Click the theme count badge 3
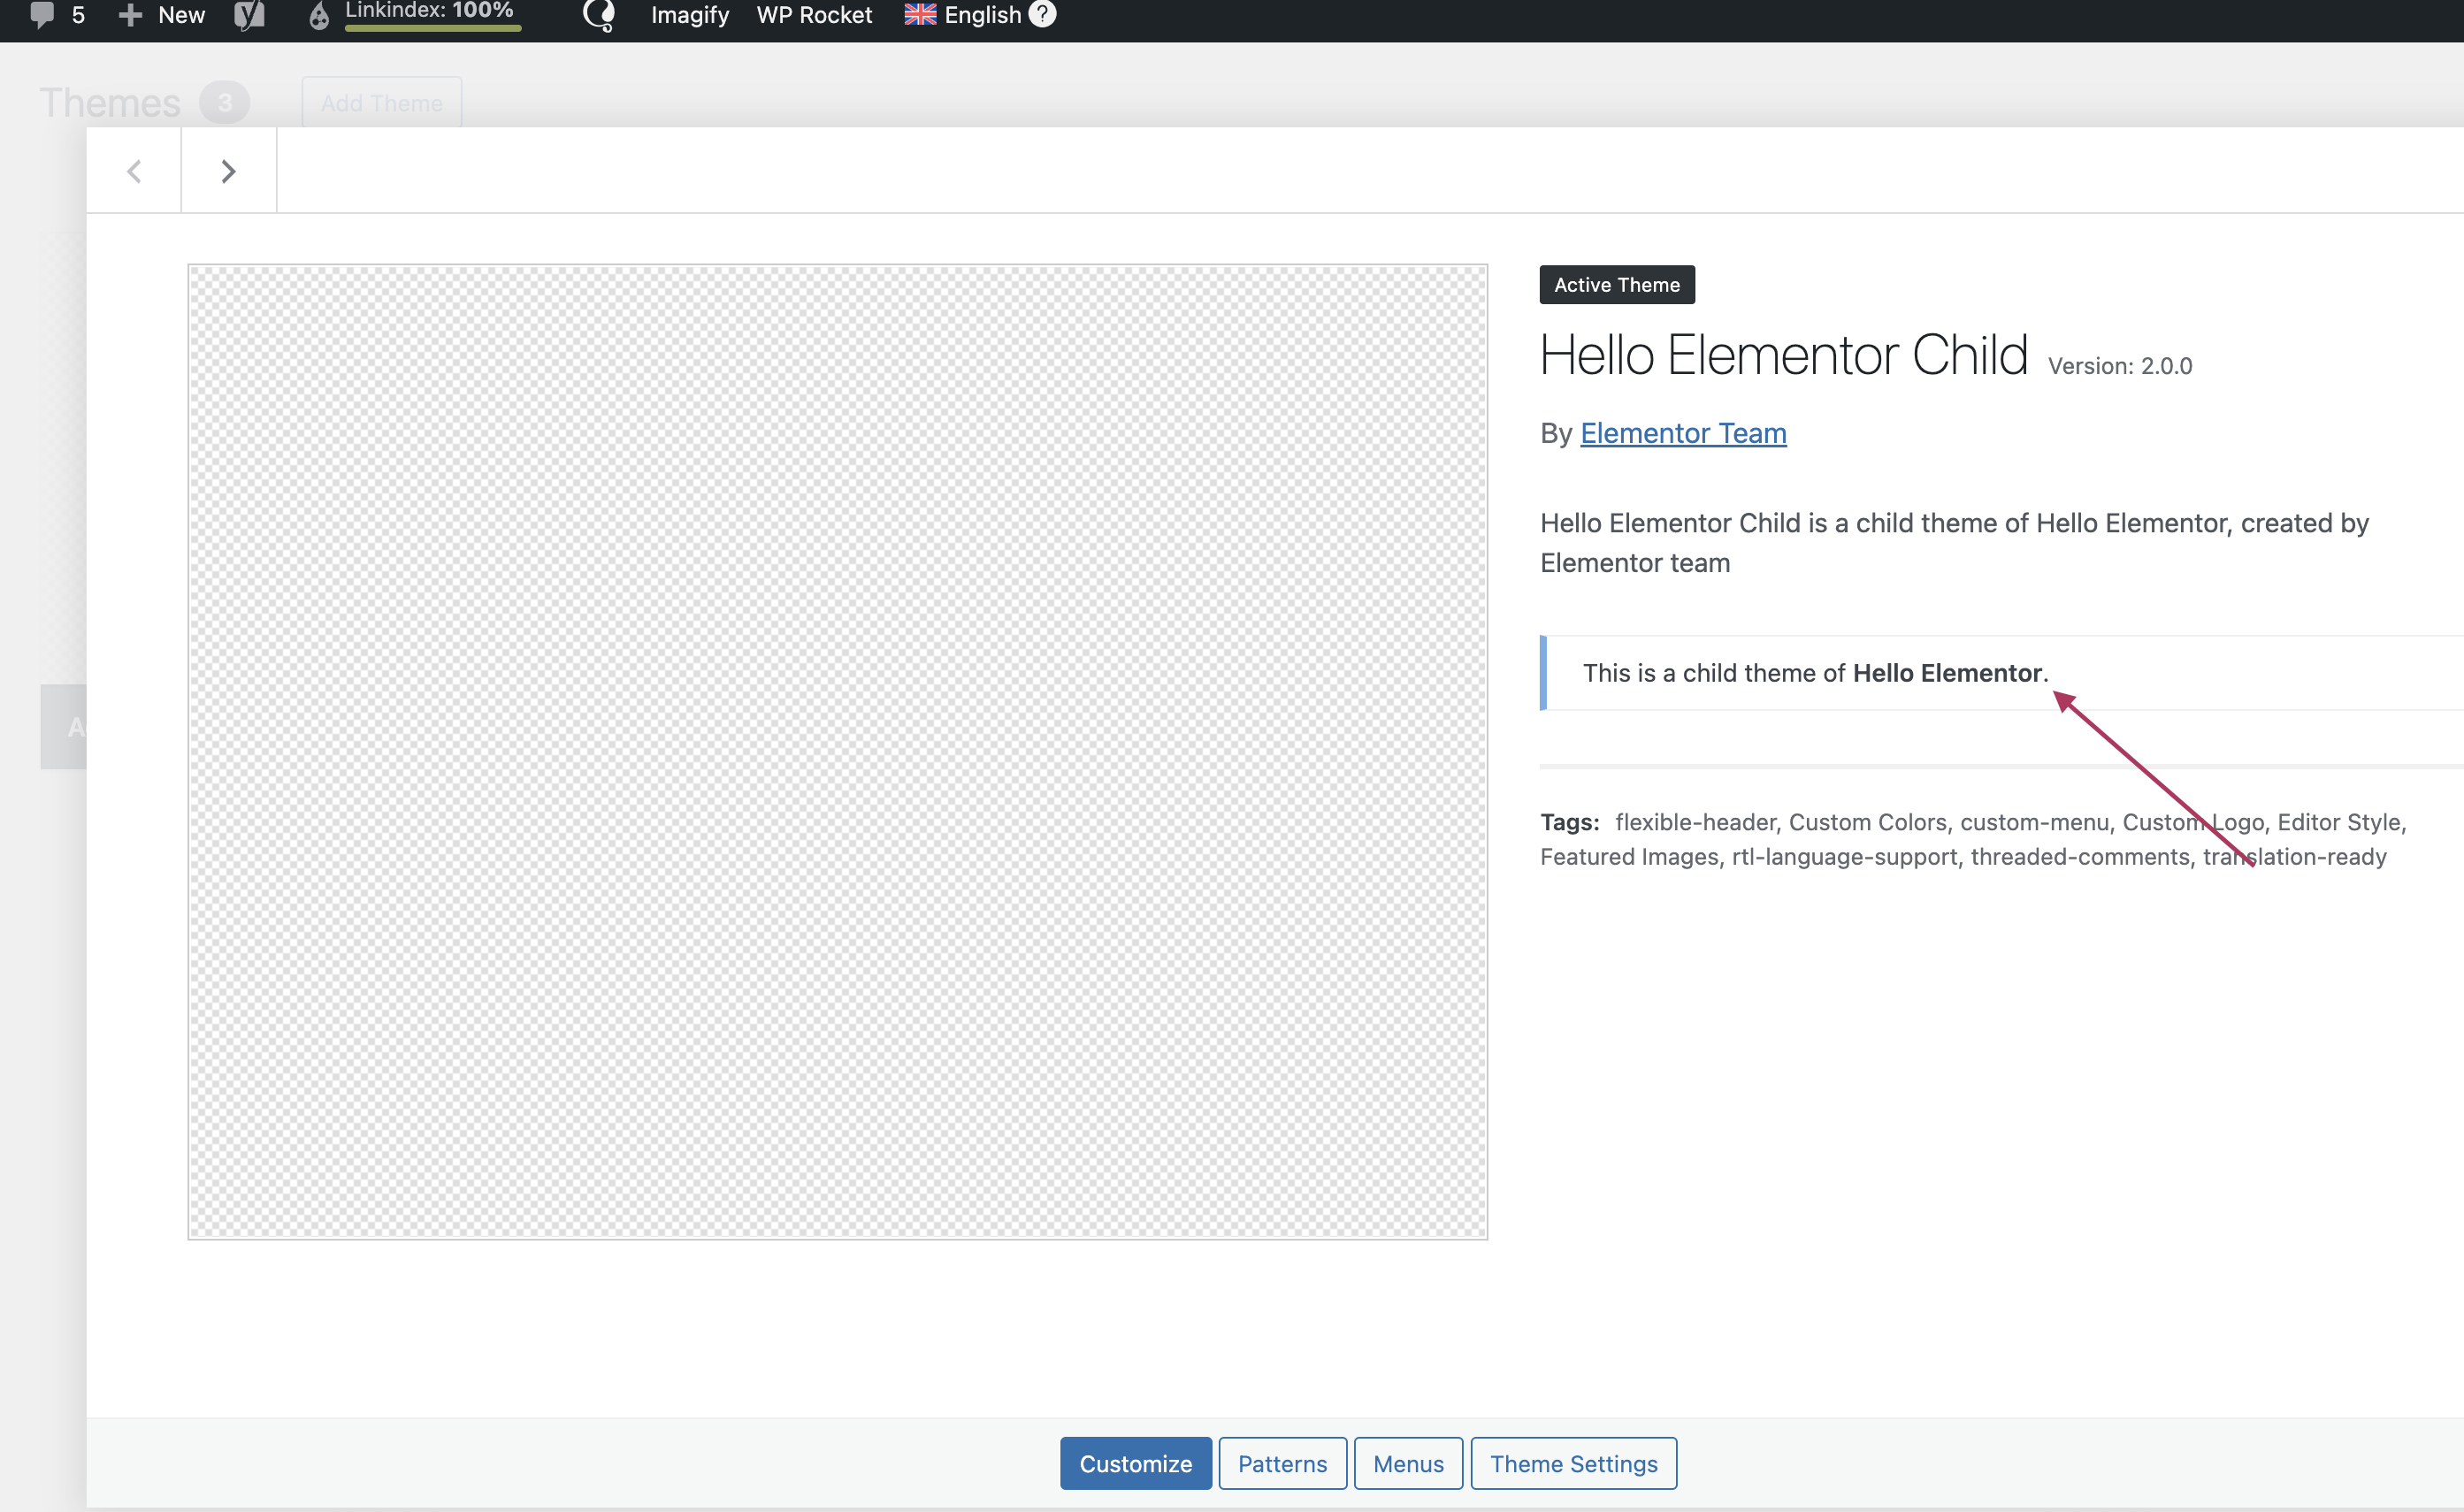This screenshot has width=2464, height=1512. [224, 103]
